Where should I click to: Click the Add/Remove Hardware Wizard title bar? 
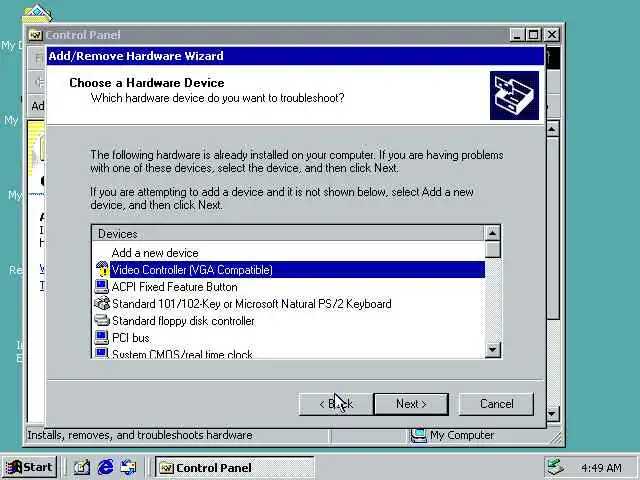pyautogui.click(x=295, y=56)
